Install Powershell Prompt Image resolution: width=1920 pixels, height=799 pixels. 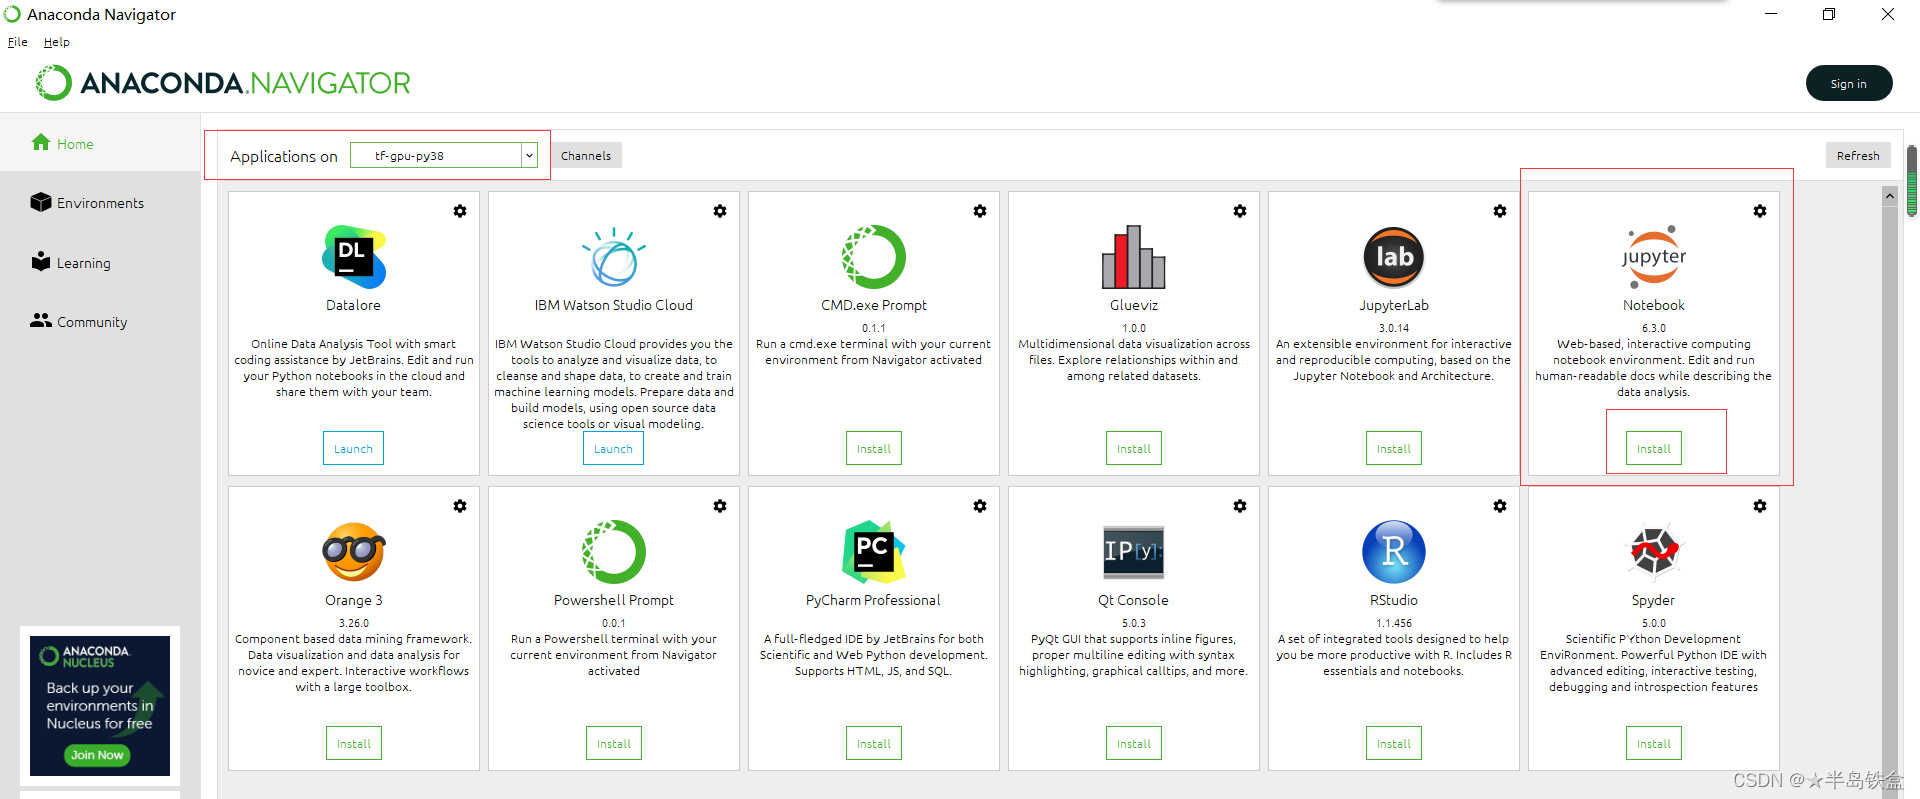pyautogui.click(x=614, y=743)
